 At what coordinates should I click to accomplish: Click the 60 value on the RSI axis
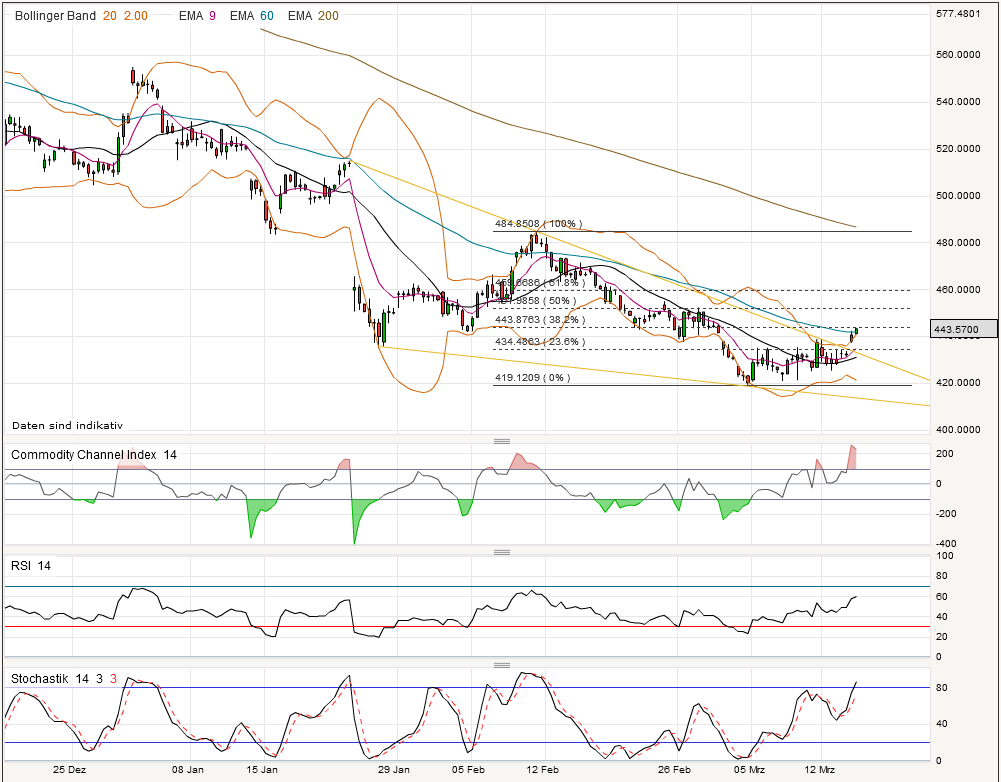tap(942, 597)
